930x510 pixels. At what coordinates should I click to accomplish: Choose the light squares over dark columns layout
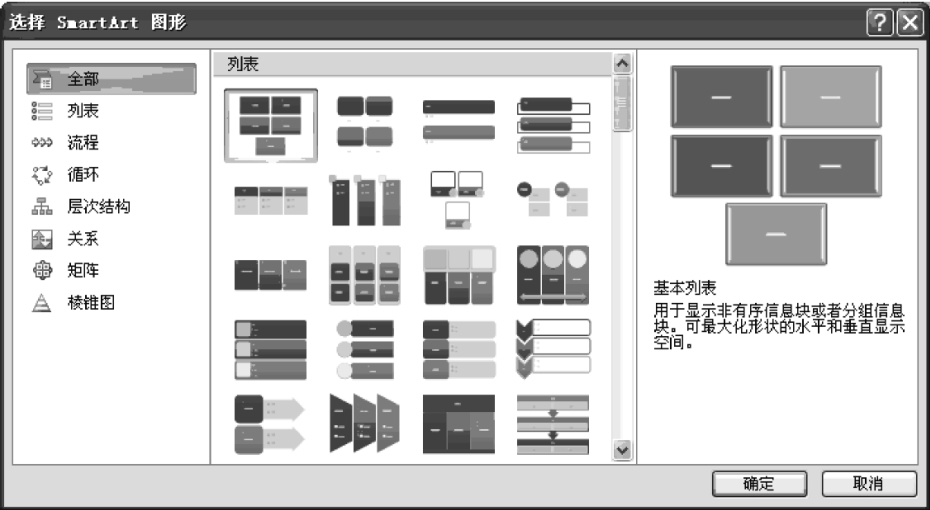pos(458,275)
